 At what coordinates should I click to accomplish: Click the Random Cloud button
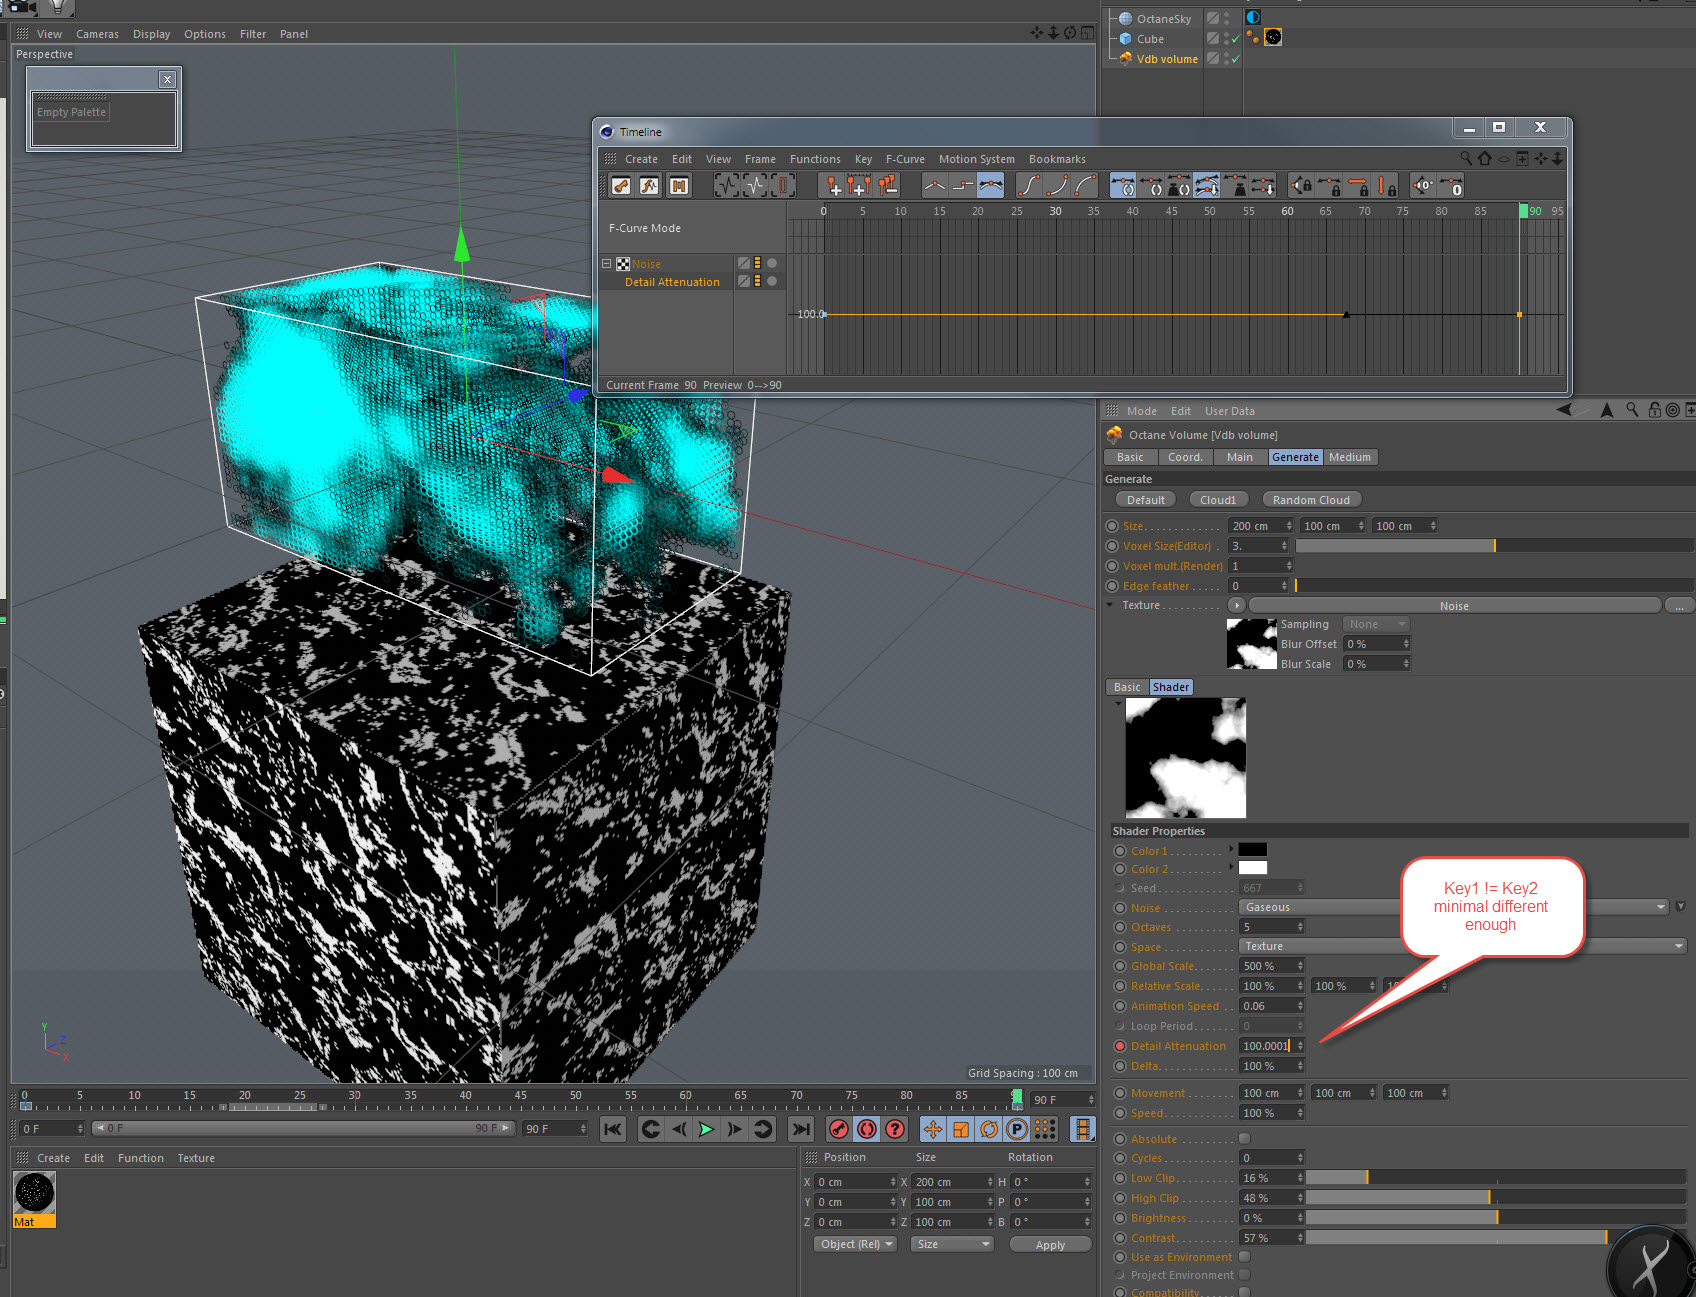[x=1311, y=500]
